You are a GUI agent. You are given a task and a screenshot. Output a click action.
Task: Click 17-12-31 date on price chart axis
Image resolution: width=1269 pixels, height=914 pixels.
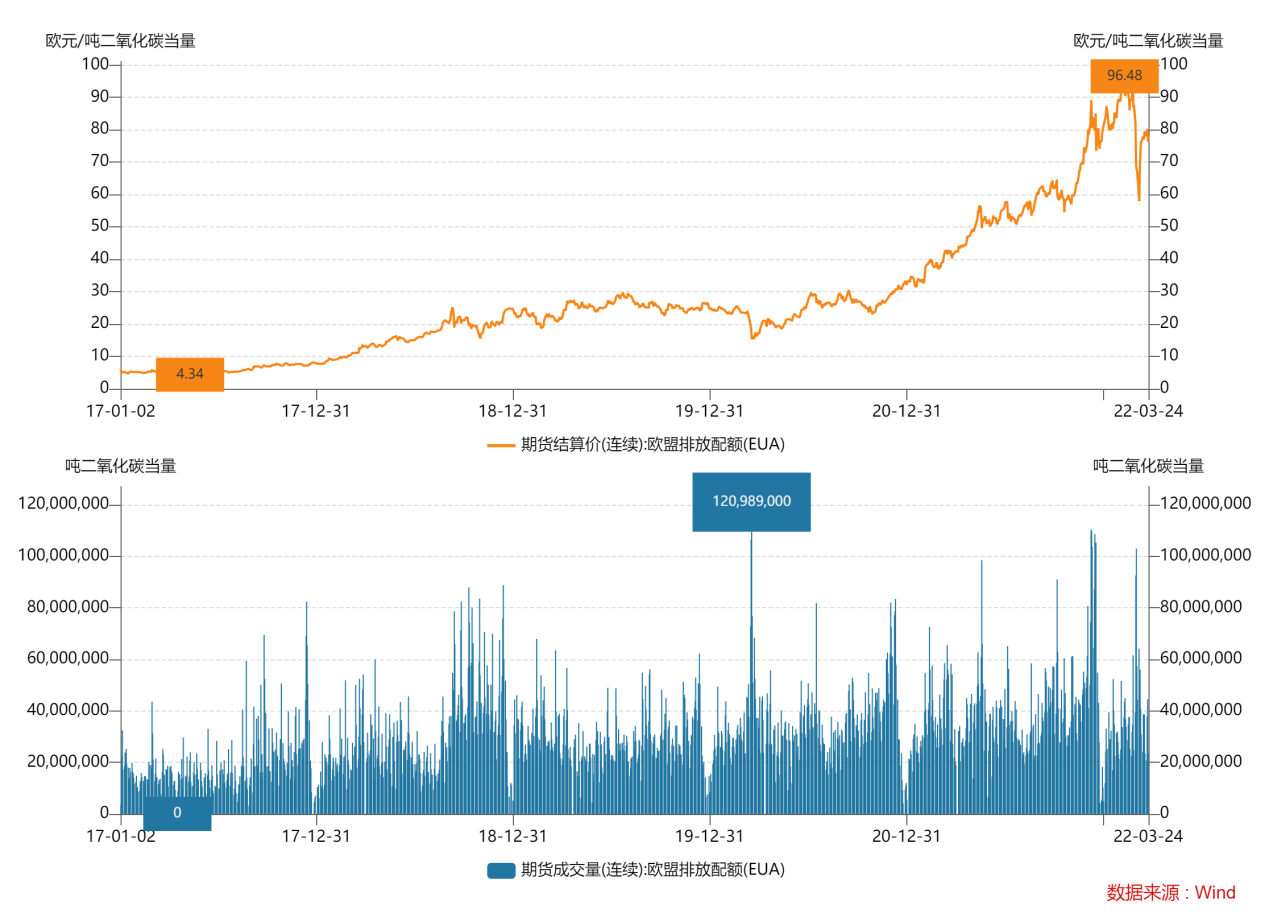pos(316,411)
